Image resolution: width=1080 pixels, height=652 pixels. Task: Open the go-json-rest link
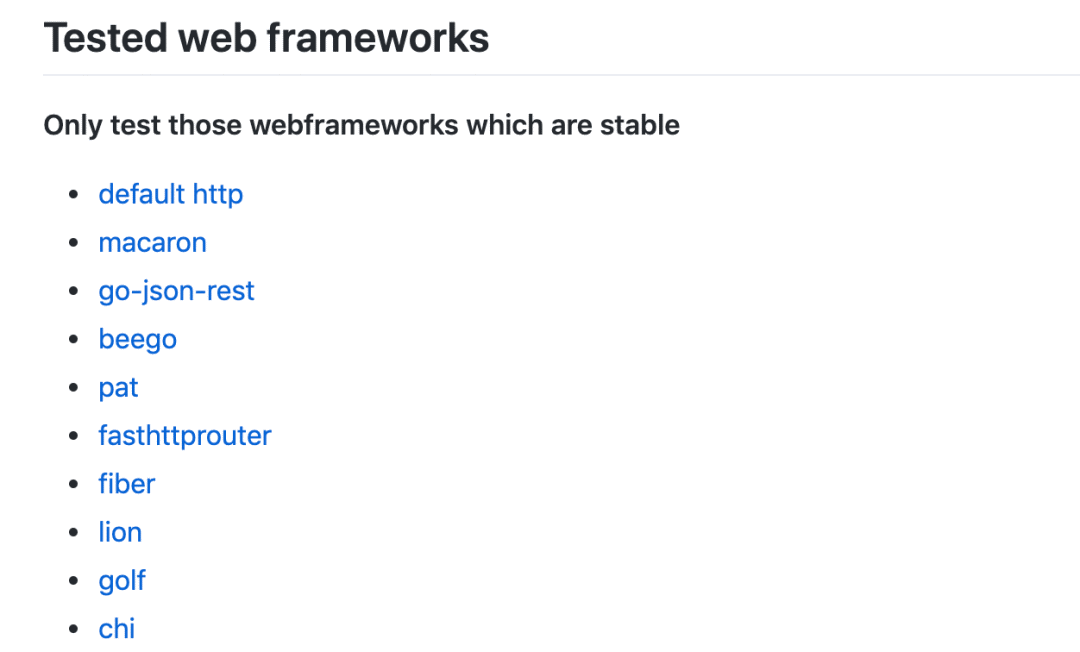coord(176,291)
